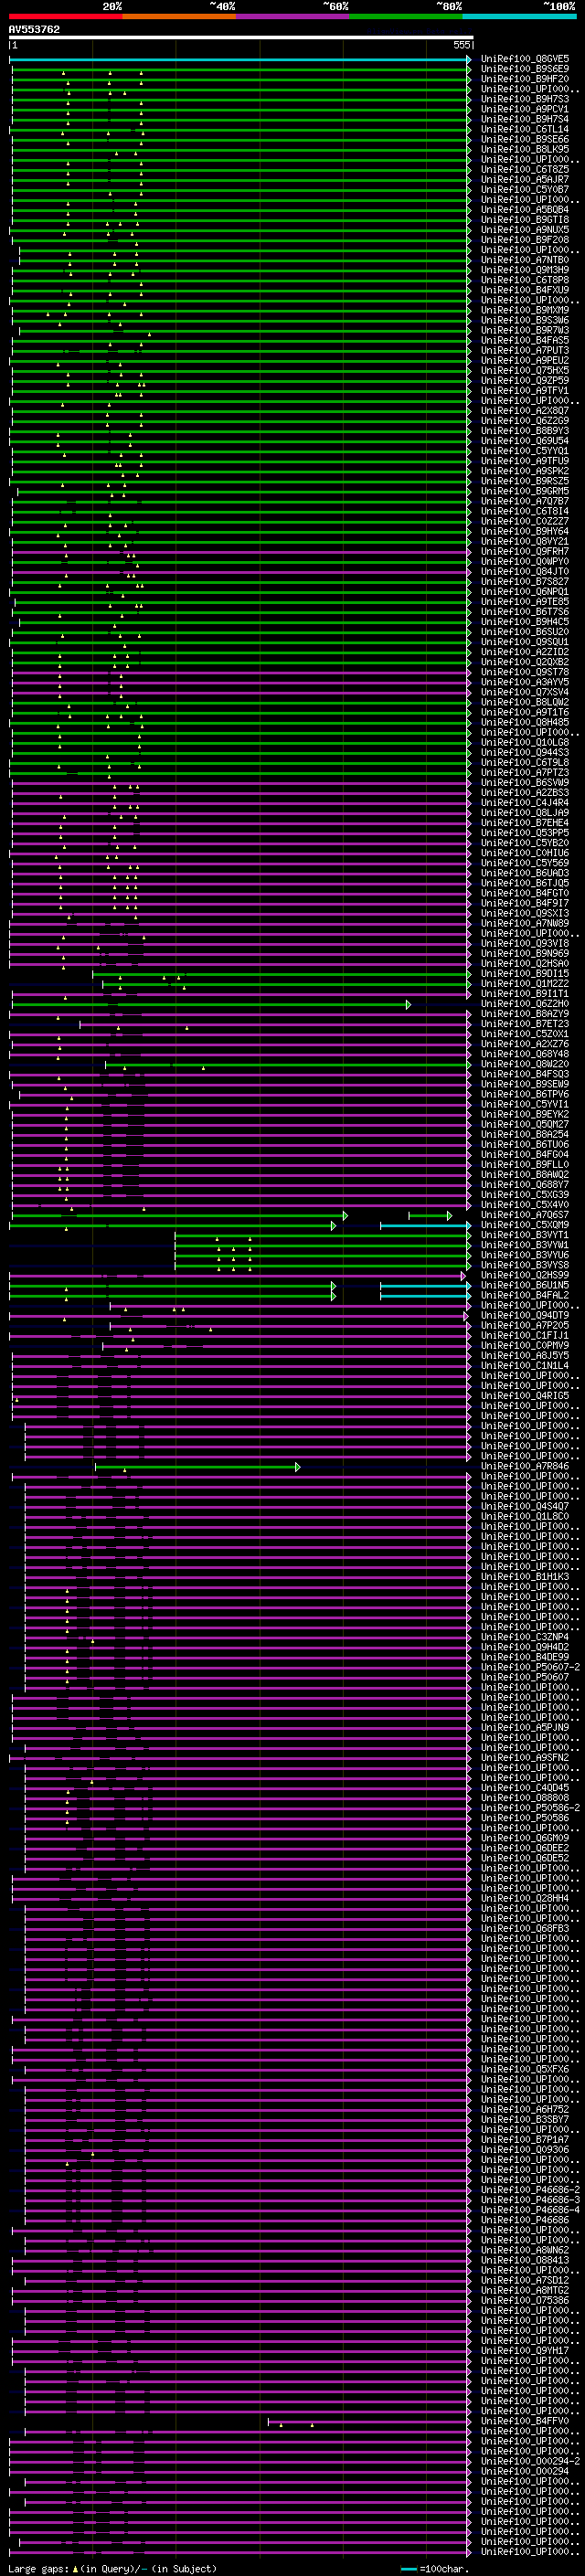The width and height of the screenshot is (585, 2576).
Task: Click the green alignment bar for A7R846
Action: [x=197, y=1466]
